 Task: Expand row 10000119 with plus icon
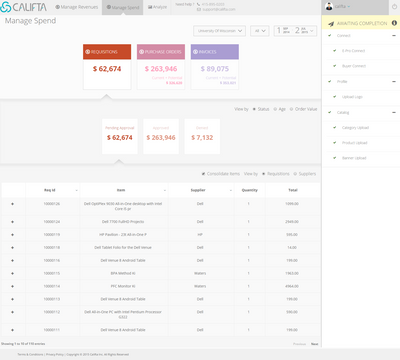[13, 235]
